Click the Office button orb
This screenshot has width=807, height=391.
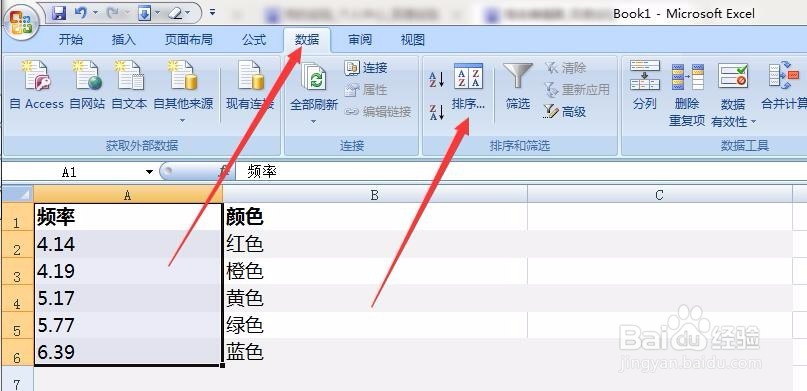tap(21, 23)
